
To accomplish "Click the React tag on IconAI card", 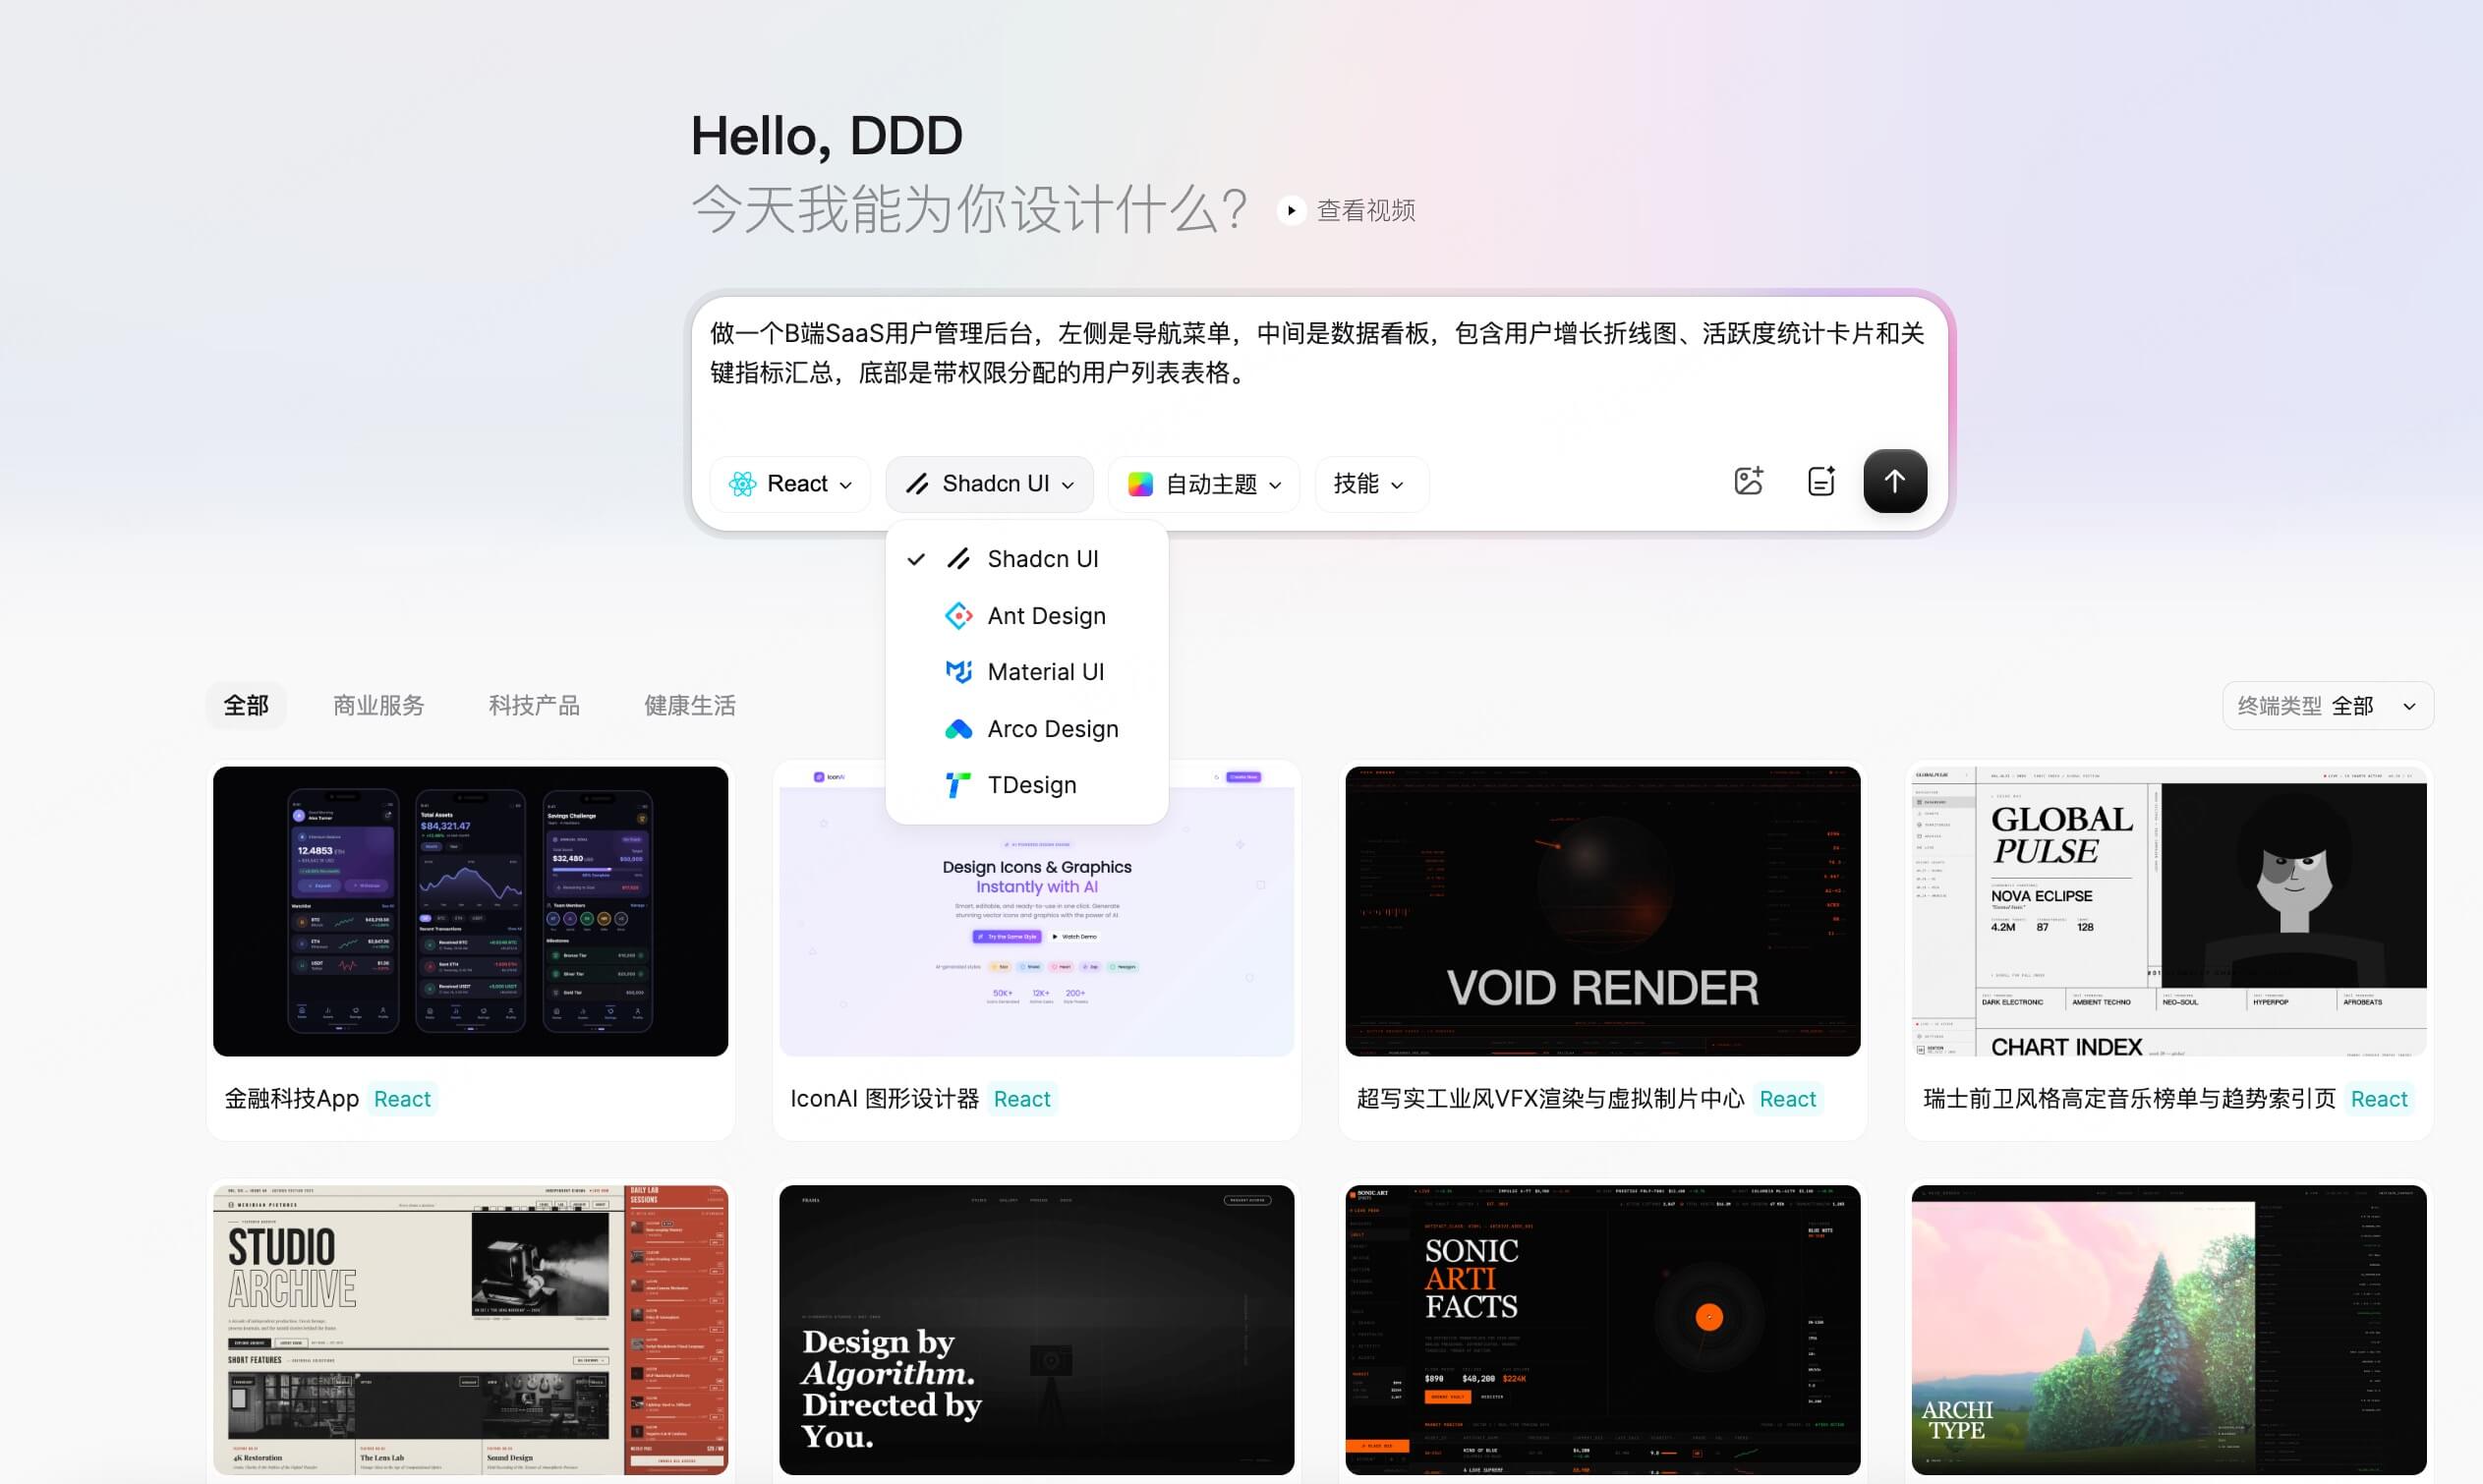I will [x=1022, y=1099].
